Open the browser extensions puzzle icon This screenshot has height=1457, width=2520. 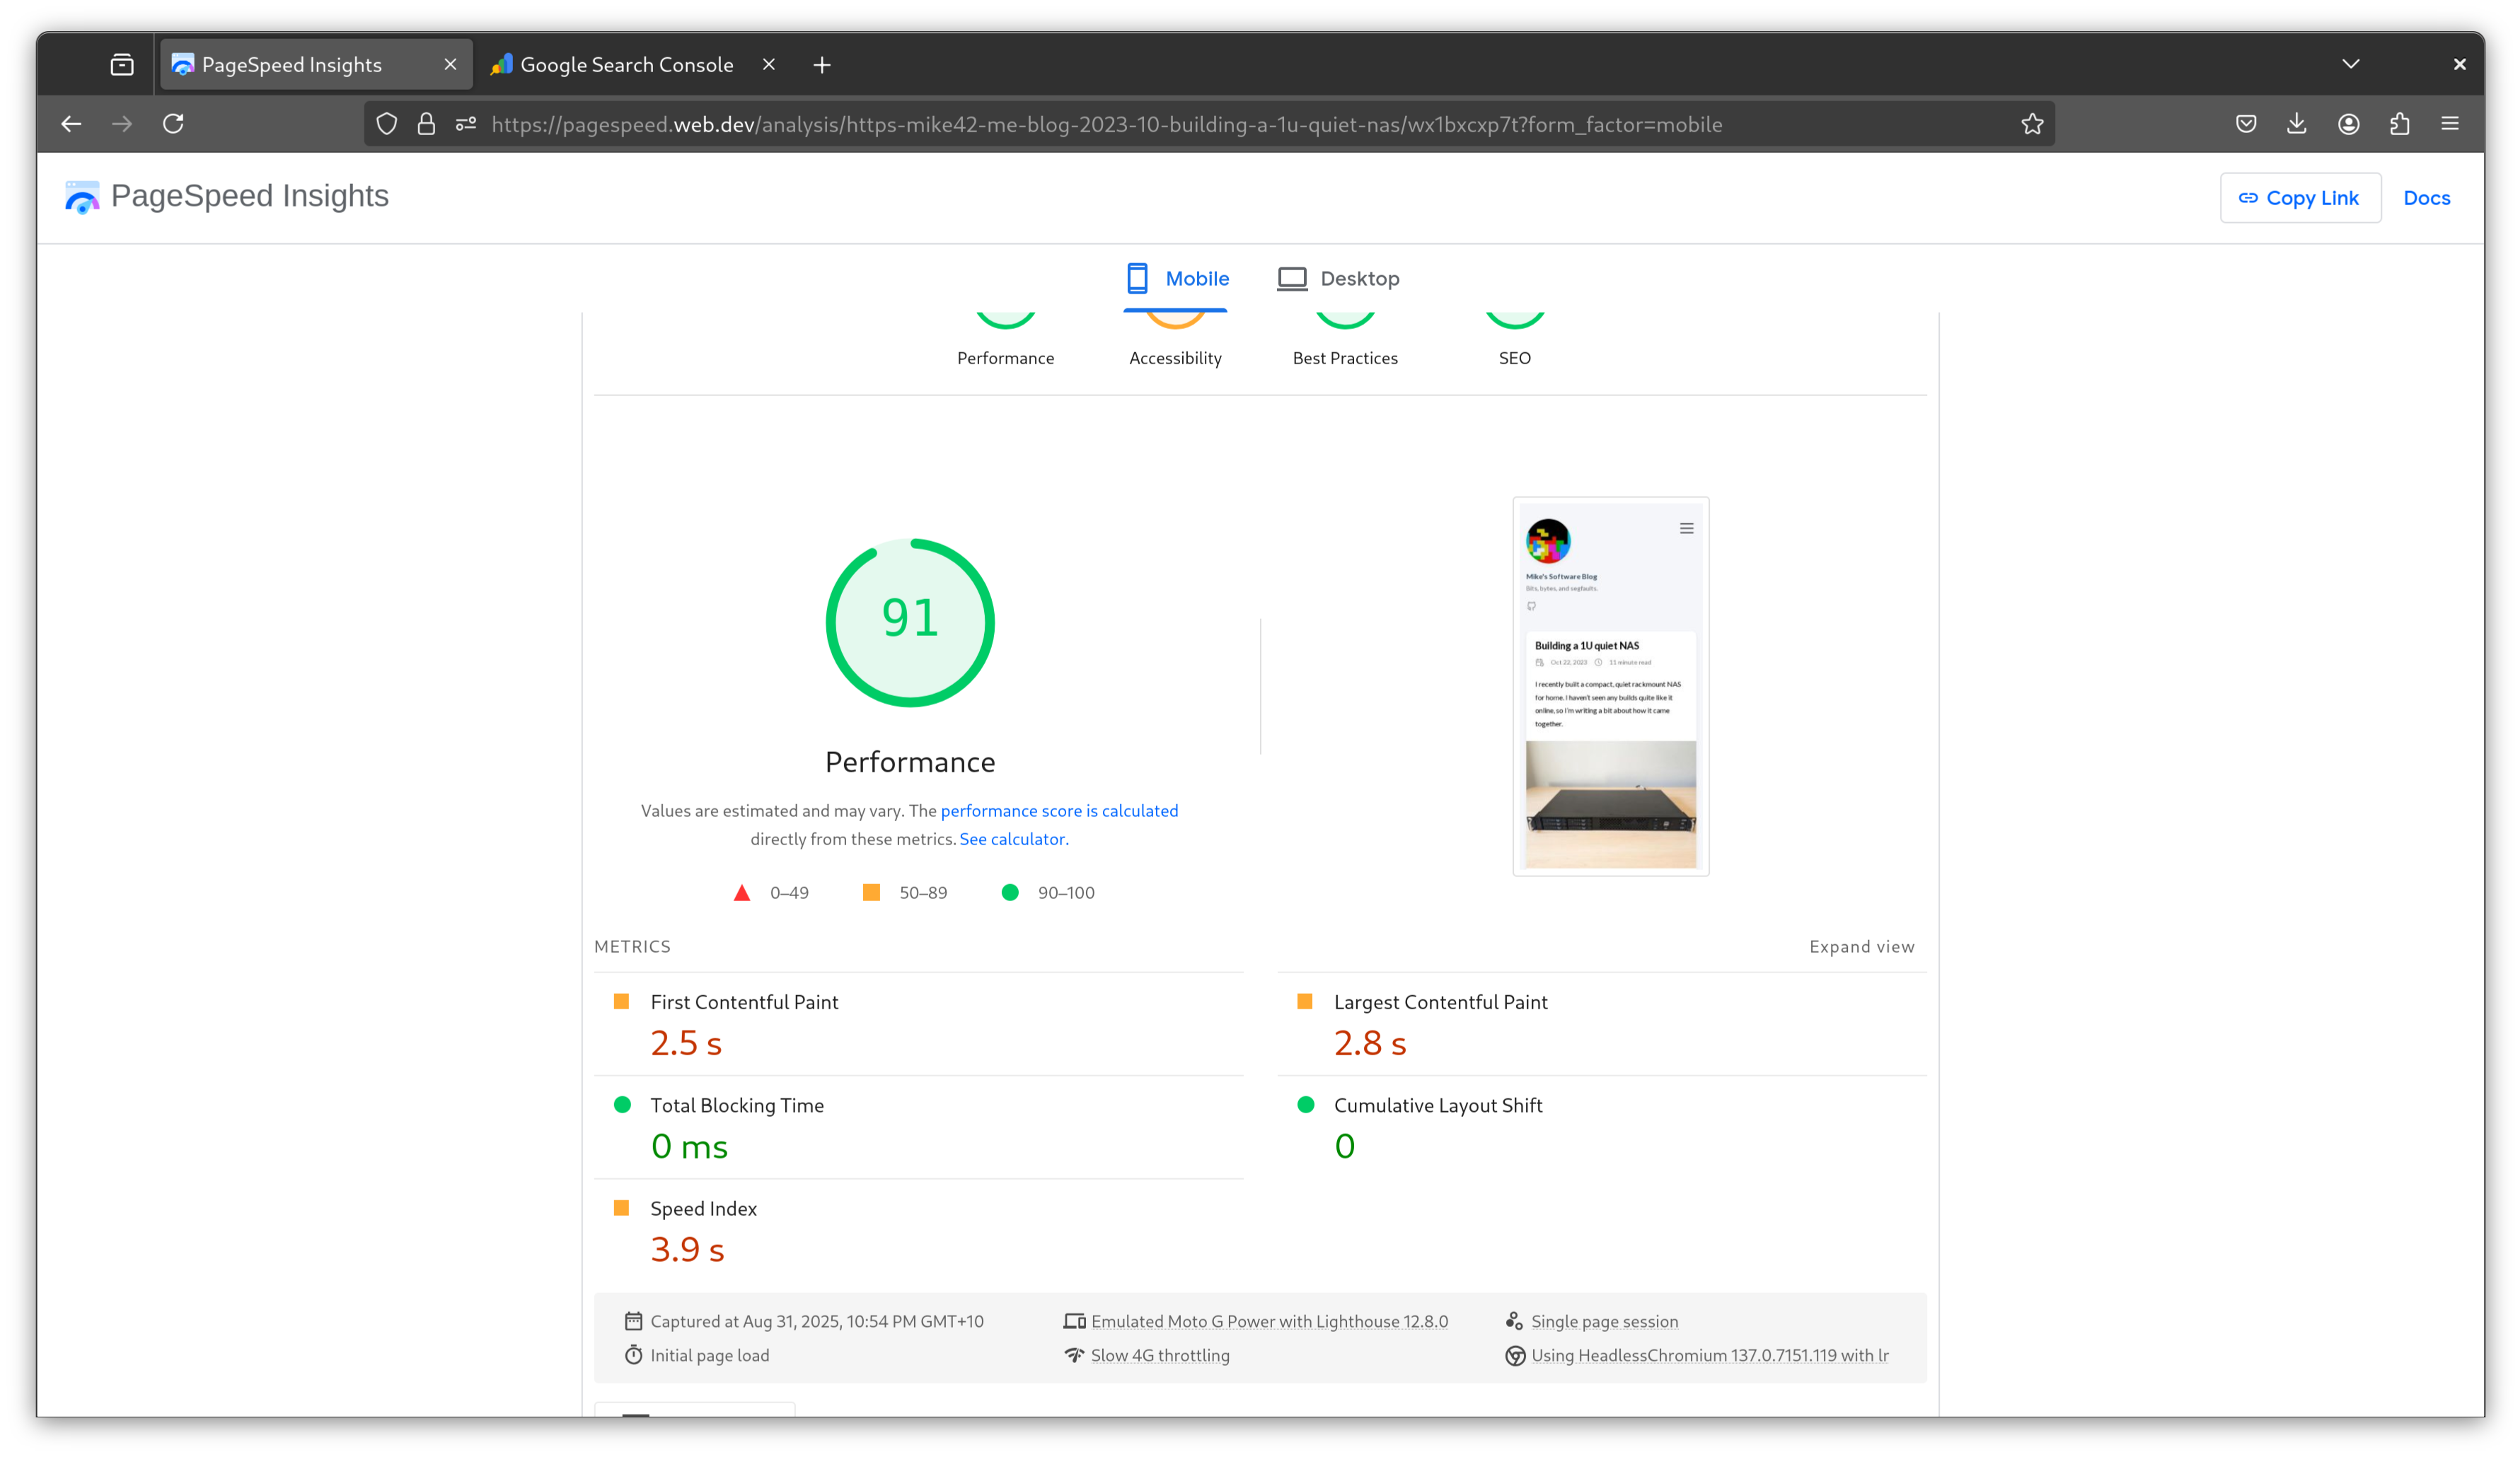pyautogui.click(x=2400, y=124)
